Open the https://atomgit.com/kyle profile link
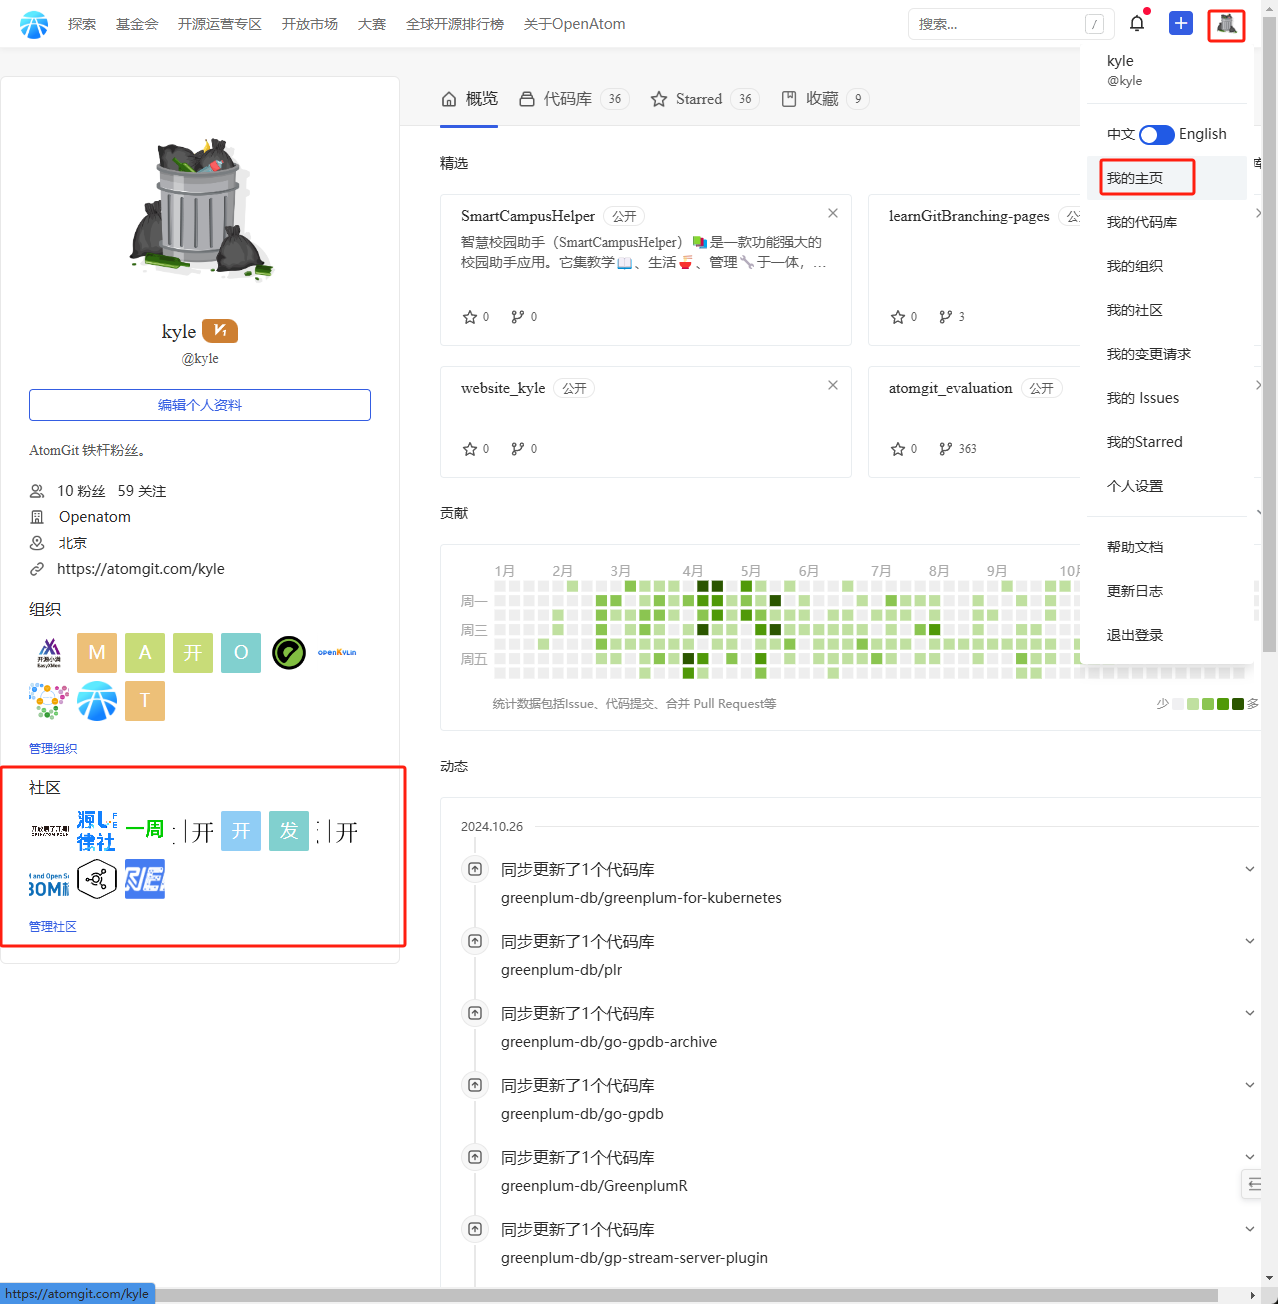 pyautogui.click(x=141, y=569)
